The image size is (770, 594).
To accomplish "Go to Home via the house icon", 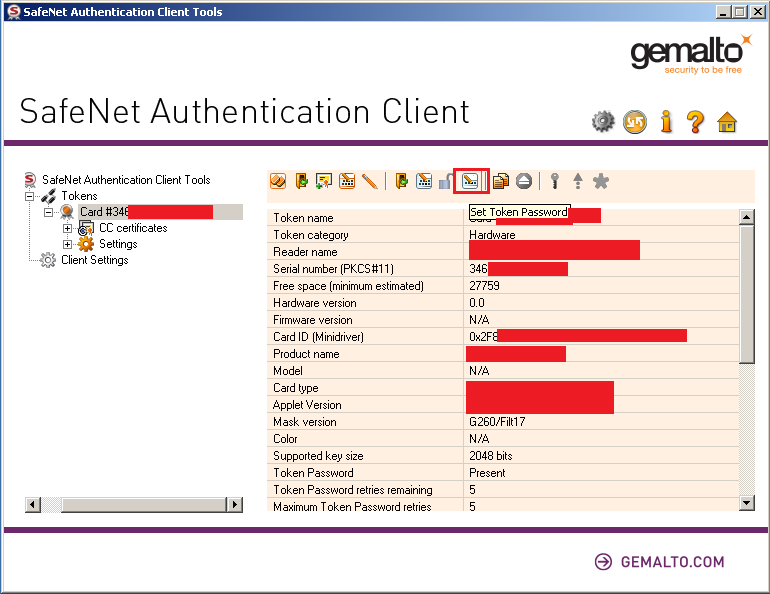I will coord(727,122).
